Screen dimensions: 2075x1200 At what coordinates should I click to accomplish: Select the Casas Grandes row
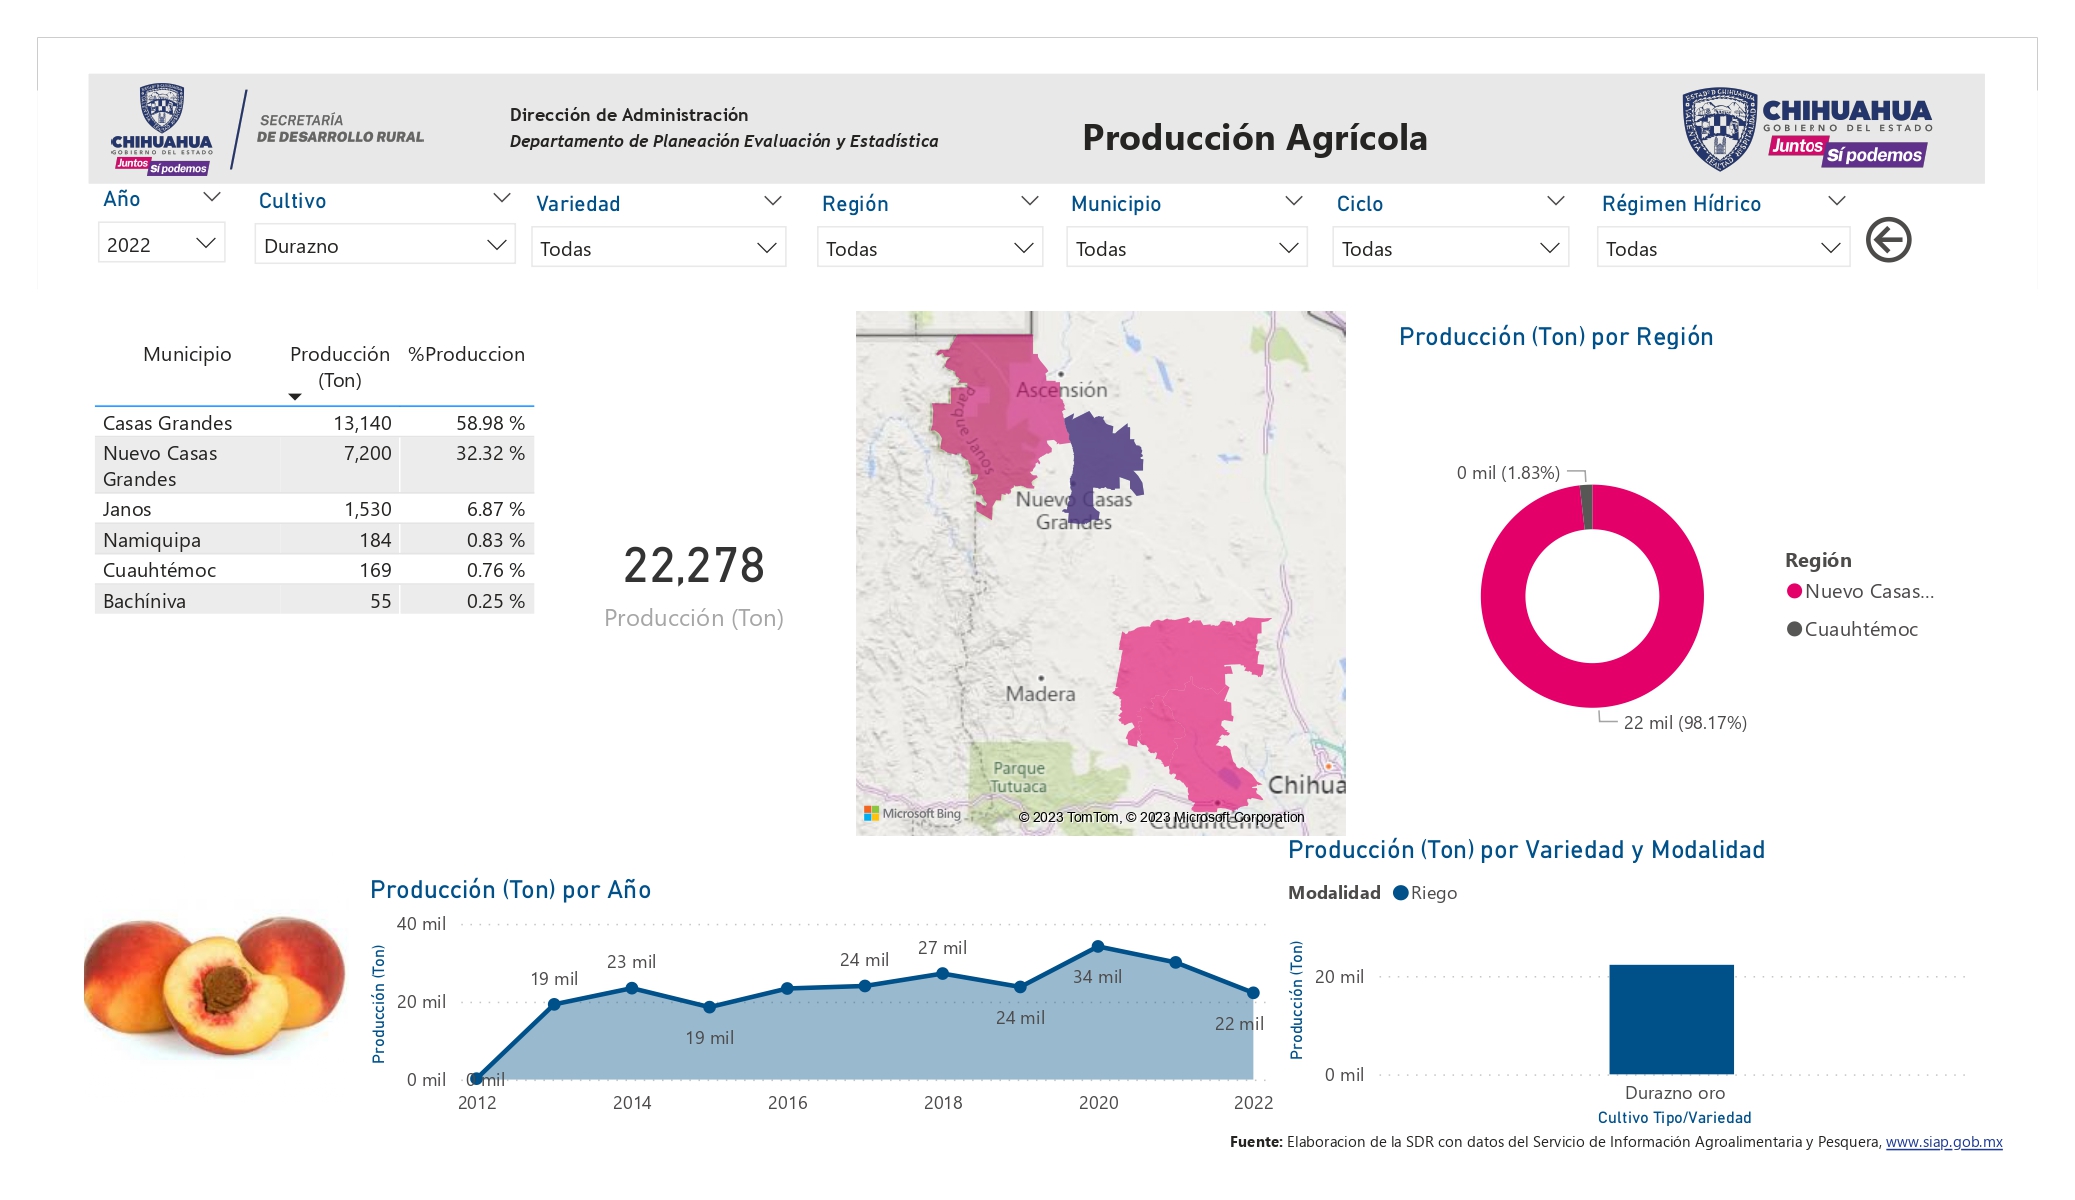[314, 423]
